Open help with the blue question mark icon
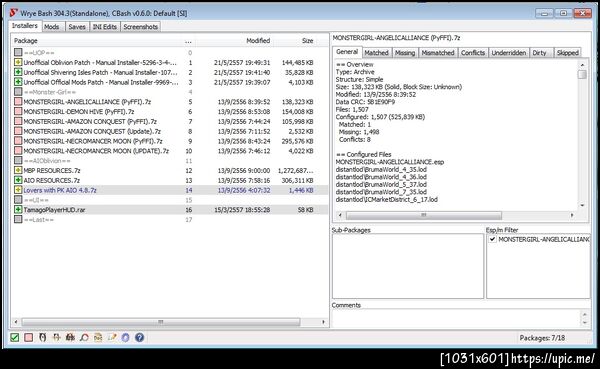 140,337
